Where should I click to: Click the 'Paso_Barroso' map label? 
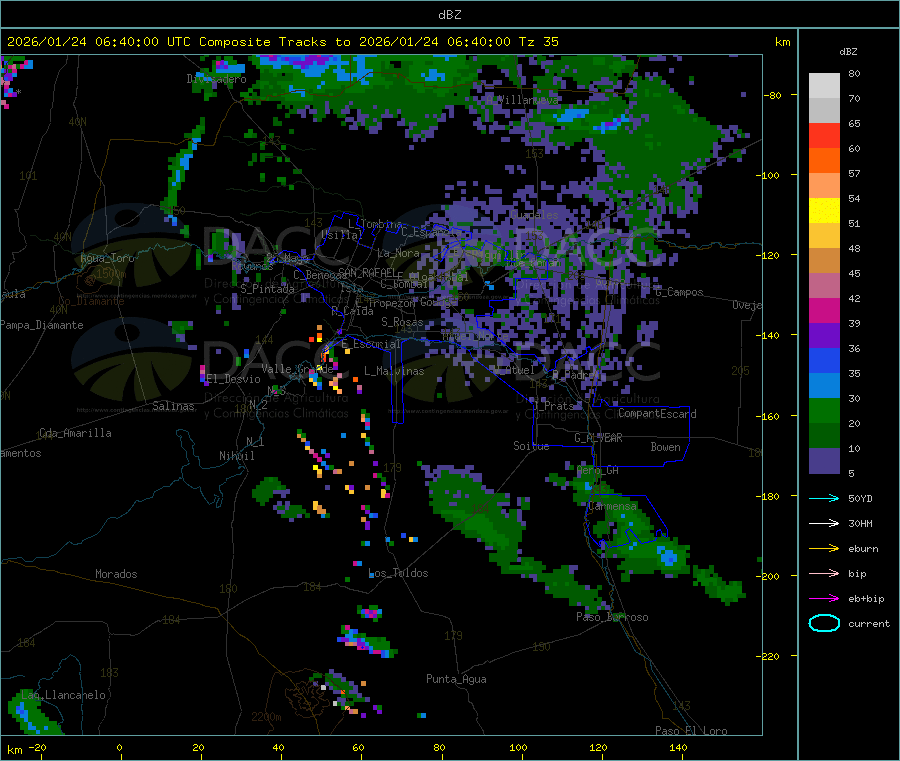tap(612, 617)
